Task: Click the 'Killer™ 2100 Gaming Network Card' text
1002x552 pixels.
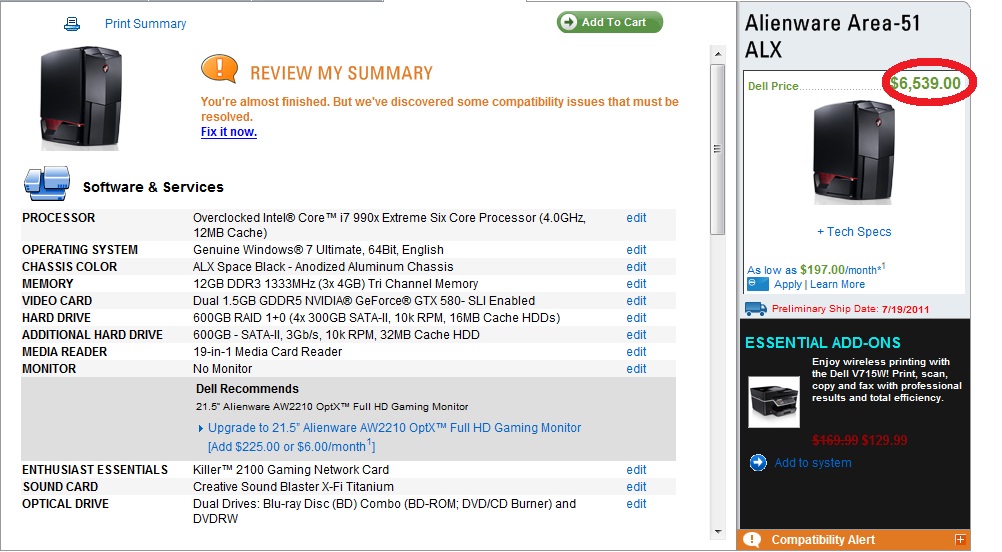Action: pos(291,470)
